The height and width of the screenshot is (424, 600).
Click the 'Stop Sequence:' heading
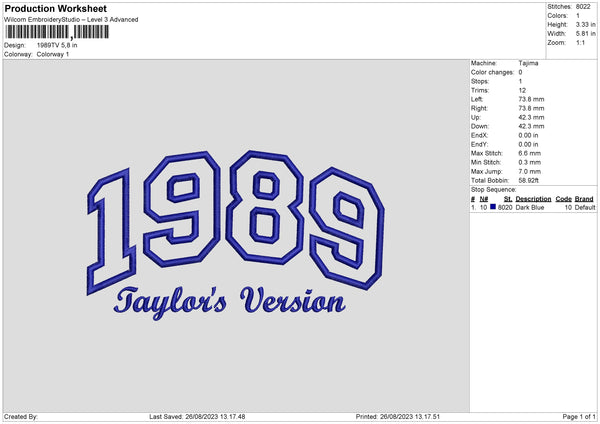click(x=493, y=190)
